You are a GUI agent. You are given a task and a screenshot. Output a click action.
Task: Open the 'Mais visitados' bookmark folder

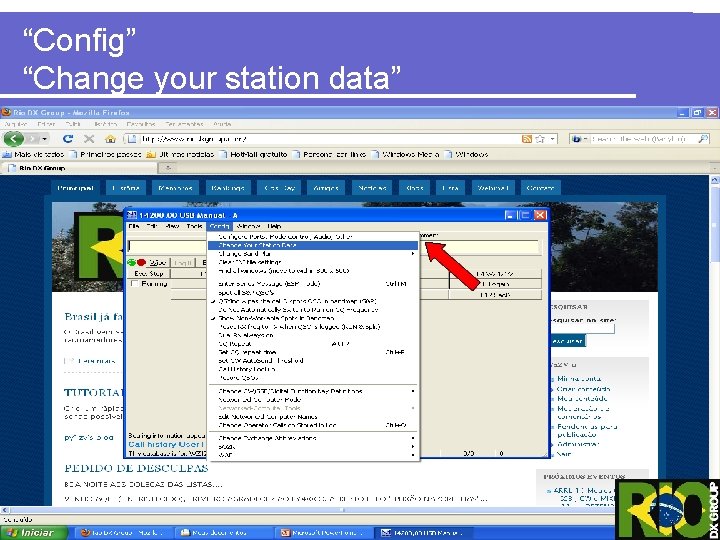click(x=34, y=154)
